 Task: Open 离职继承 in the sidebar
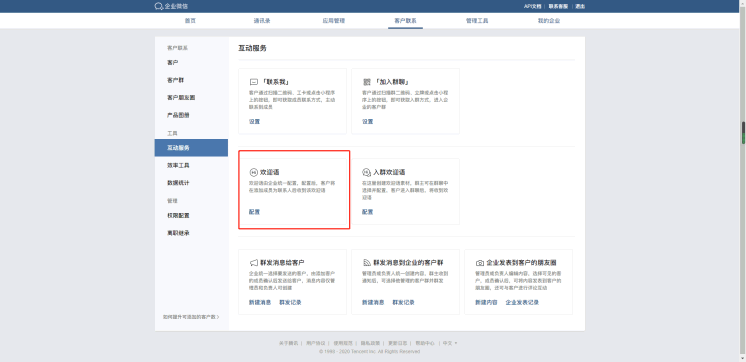191,233
